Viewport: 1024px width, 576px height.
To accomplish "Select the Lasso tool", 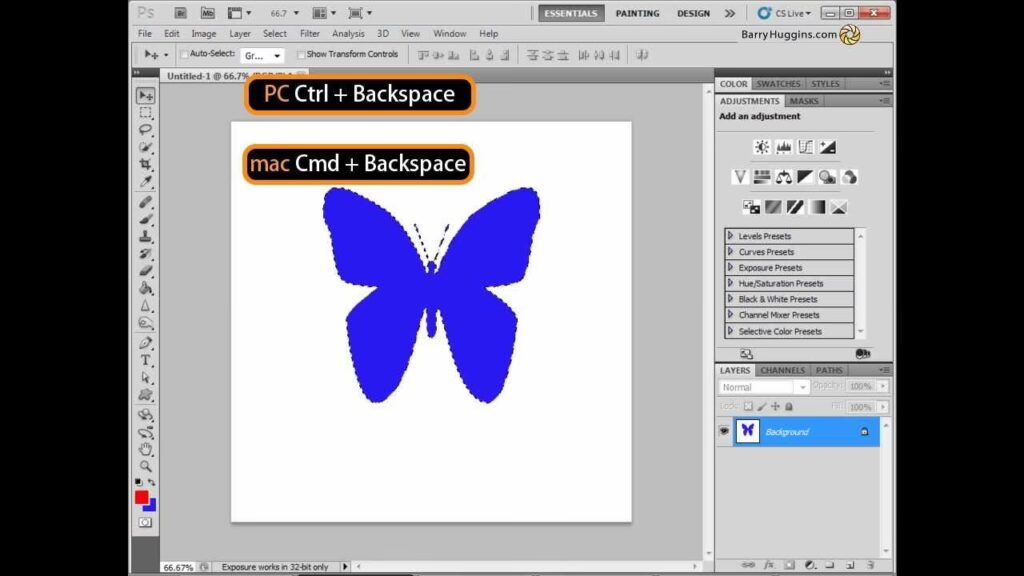I will pyautogui.click(x=146, y=130).
